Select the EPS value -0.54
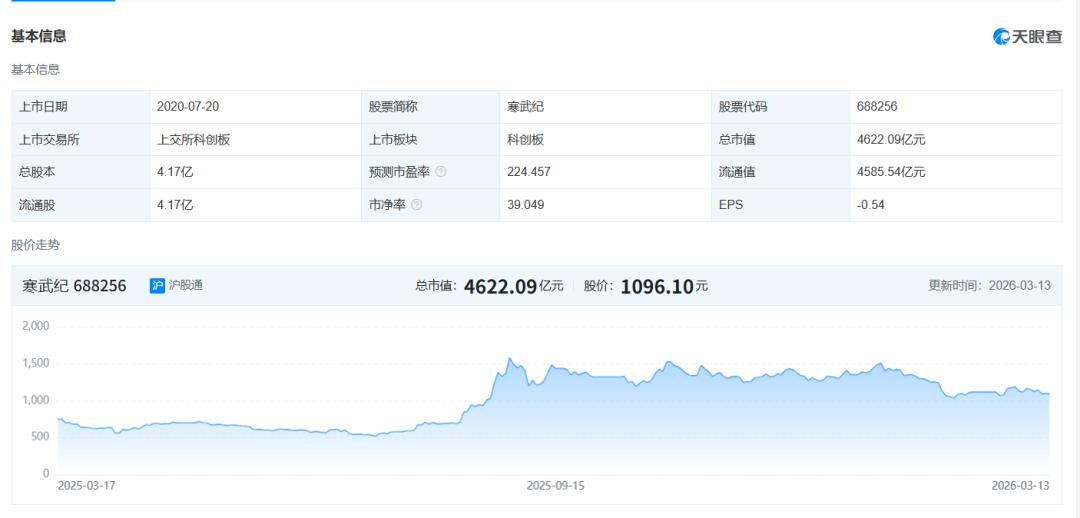Screen dimensions: 1080x518 [871, 205]
